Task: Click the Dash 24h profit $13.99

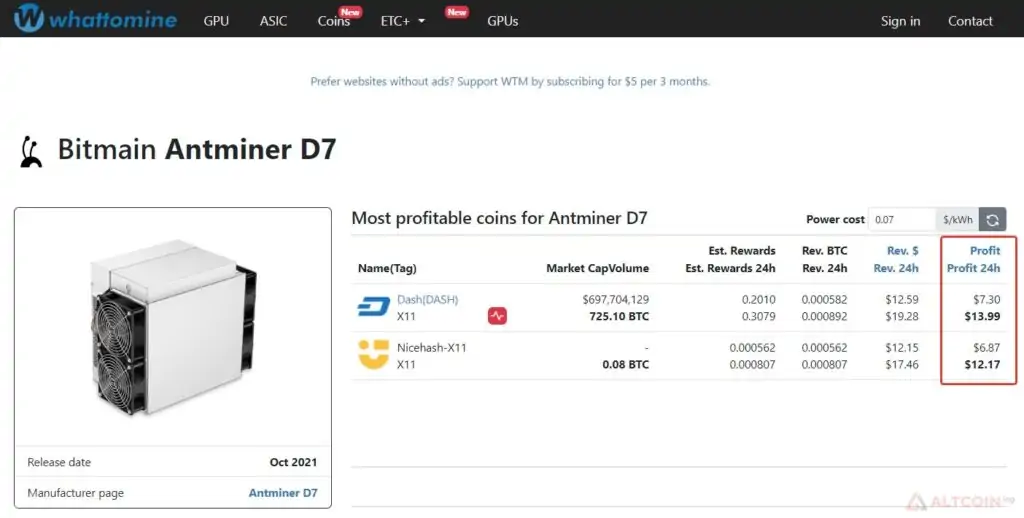Action: tap(982, 316)
